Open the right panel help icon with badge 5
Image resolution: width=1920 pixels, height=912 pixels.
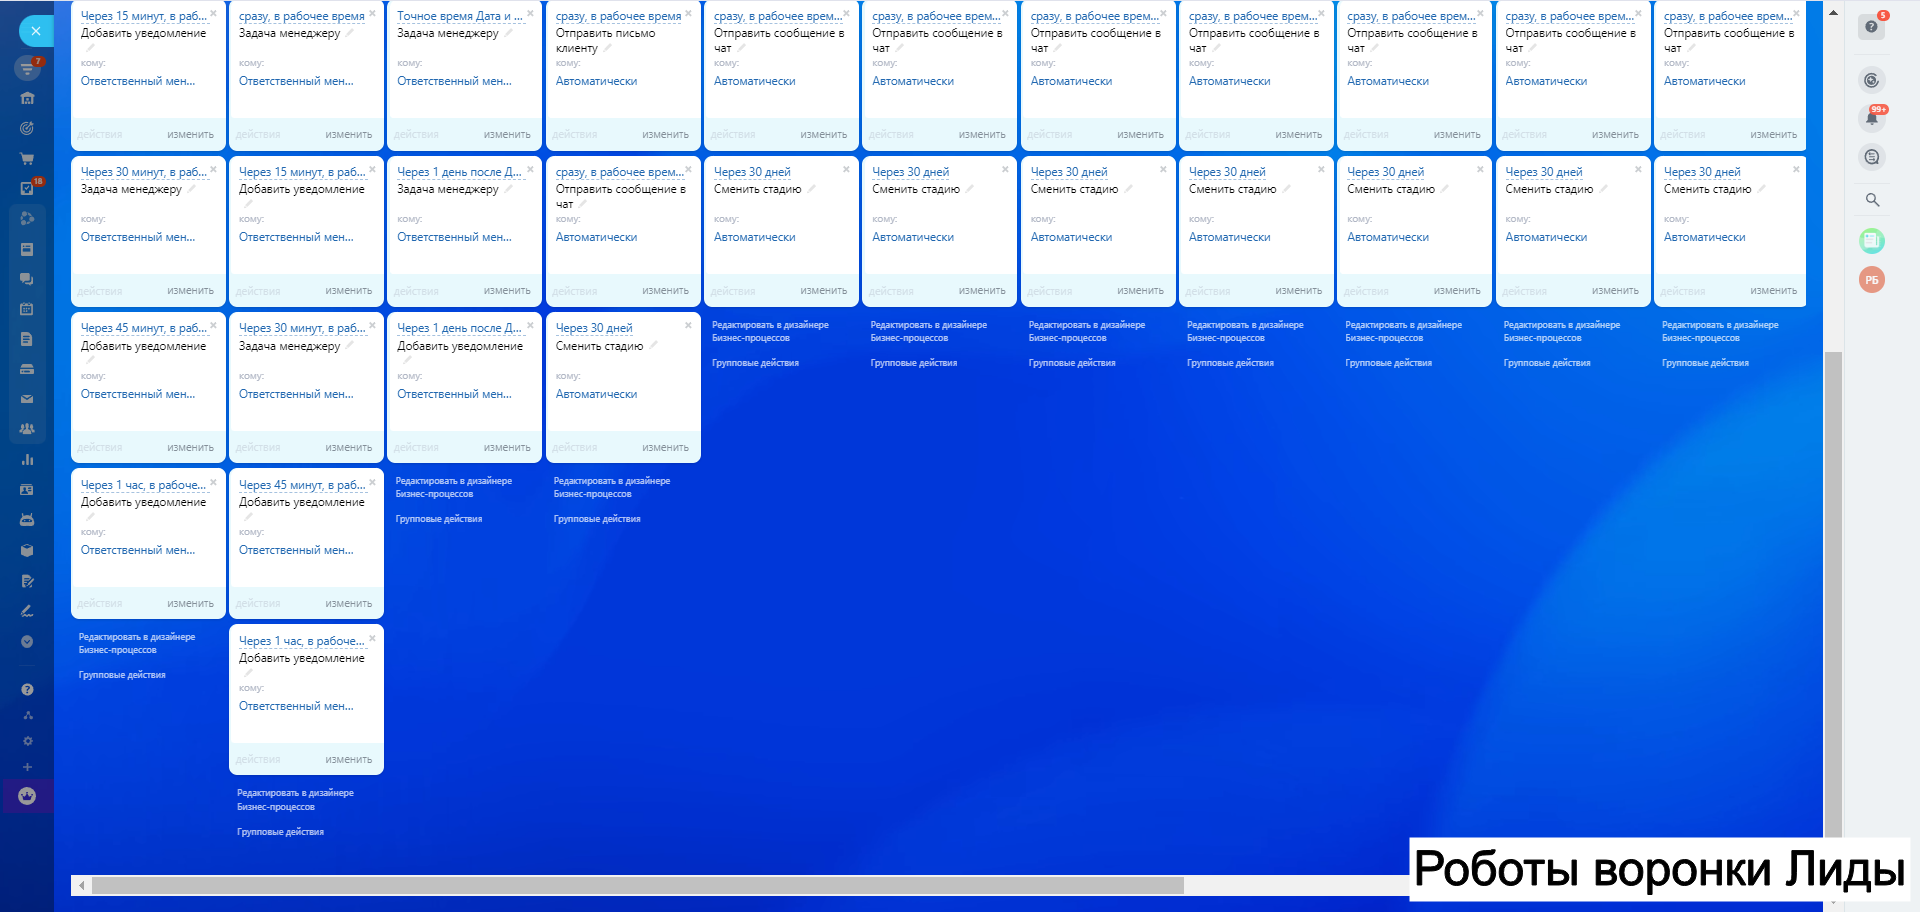point(1872,26)
